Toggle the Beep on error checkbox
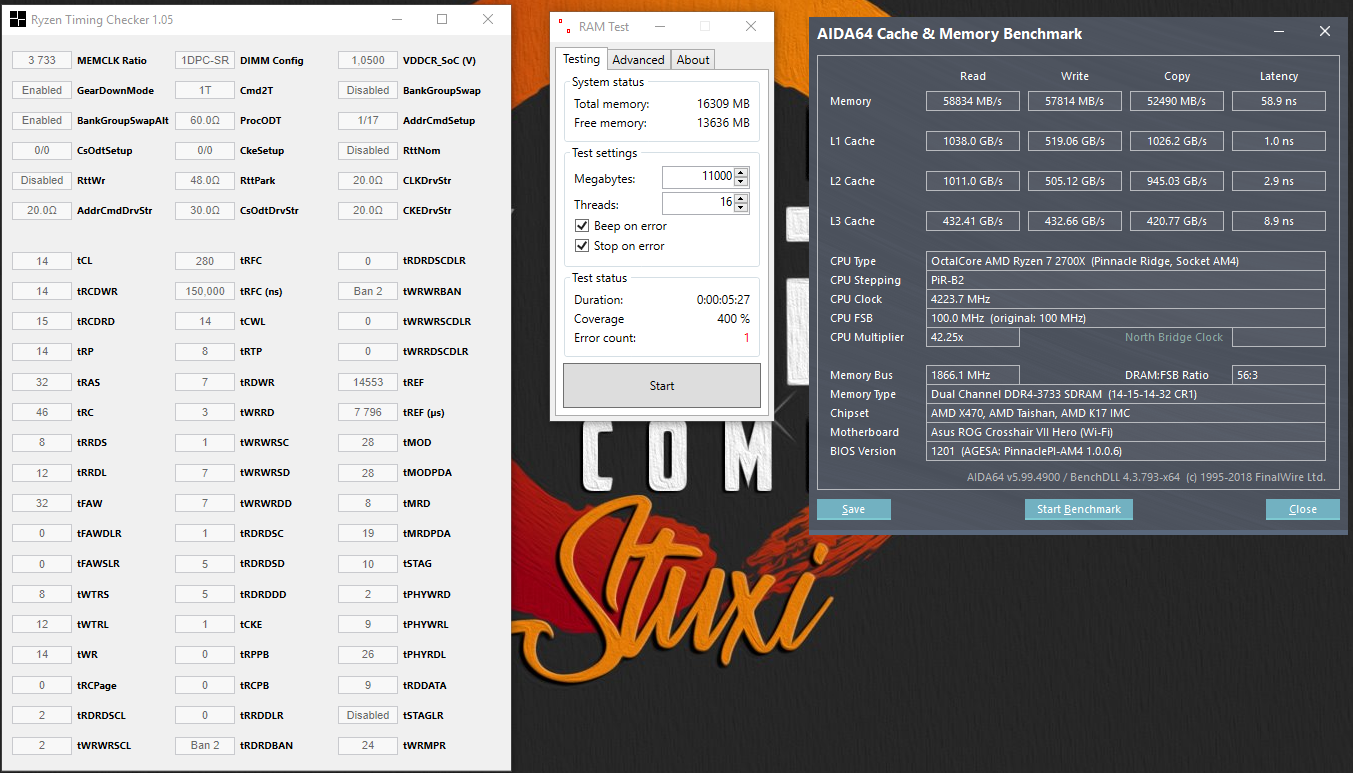 (x=582, y=226)
